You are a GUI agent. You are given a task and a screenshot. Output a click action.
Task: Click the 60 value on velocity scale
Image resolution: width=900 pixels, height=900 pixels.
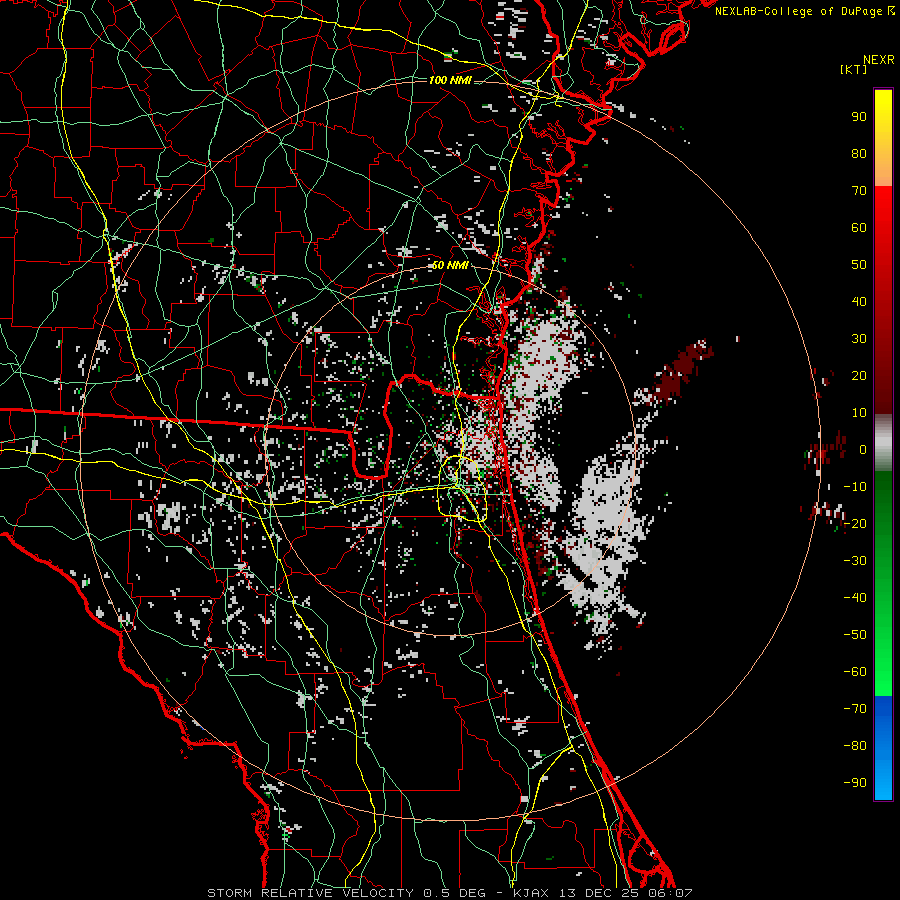pyautogui.click(x=859, y=228)
